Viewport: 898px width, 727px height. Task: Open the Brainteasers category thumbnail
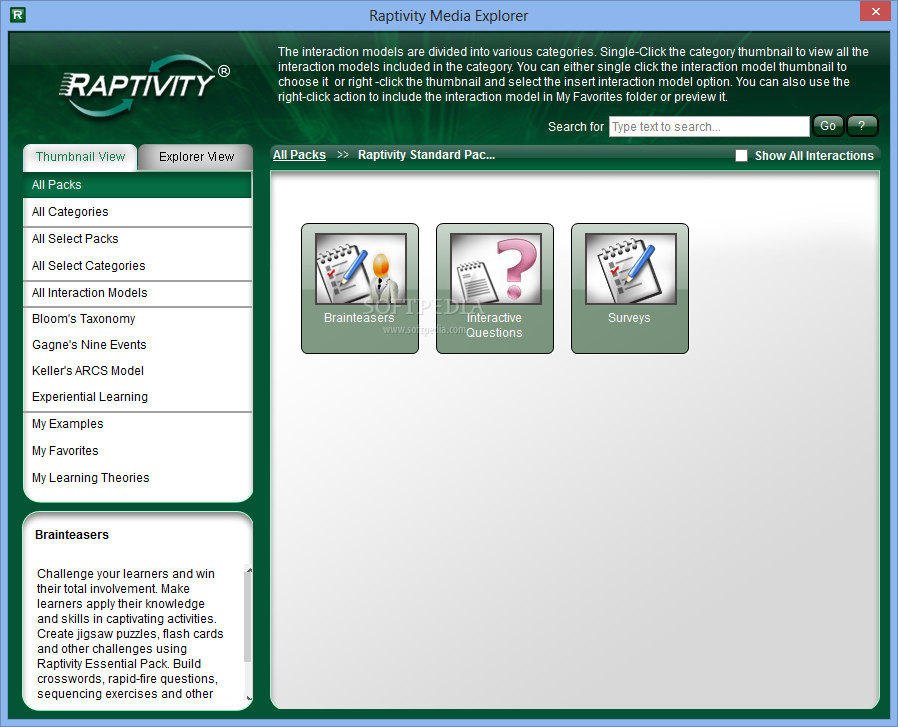pos(360,288)
